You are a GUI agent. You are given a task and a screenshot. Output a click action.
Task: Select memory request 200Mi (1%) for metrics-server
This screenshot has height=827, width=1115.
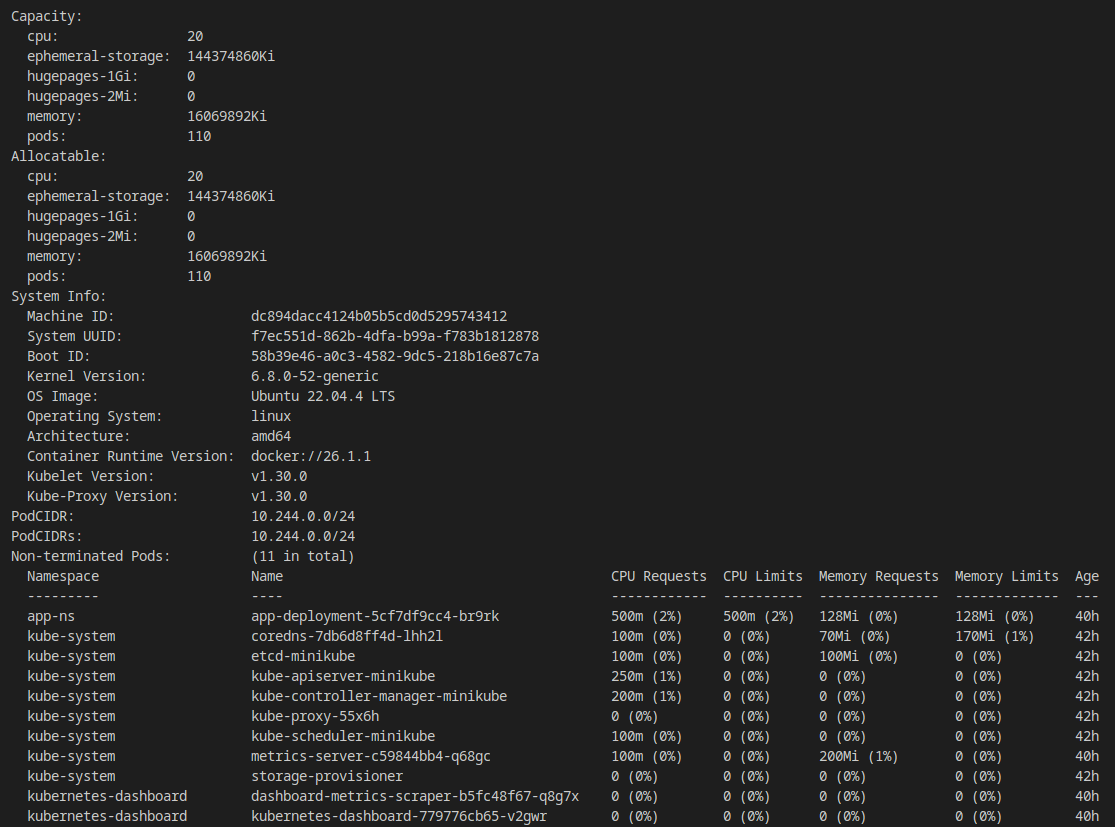pyautogui.click(x=858, y=756)
